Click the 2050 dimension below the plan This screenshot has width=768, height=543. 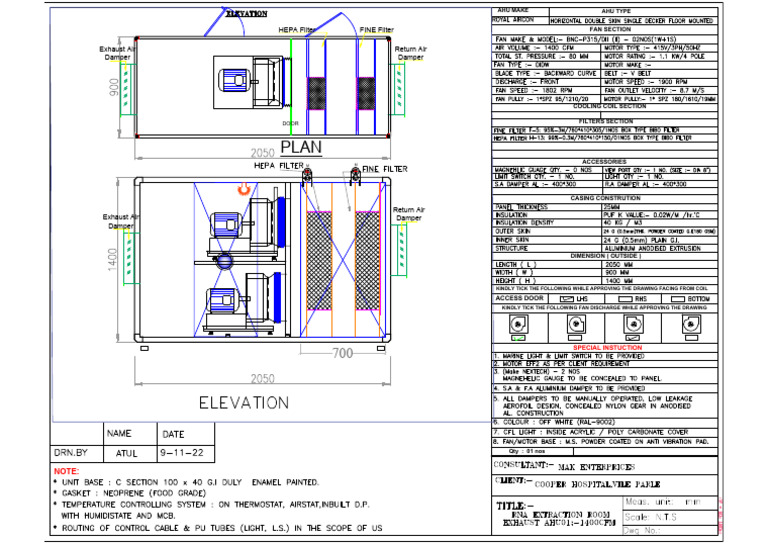(x=263, y=153)
